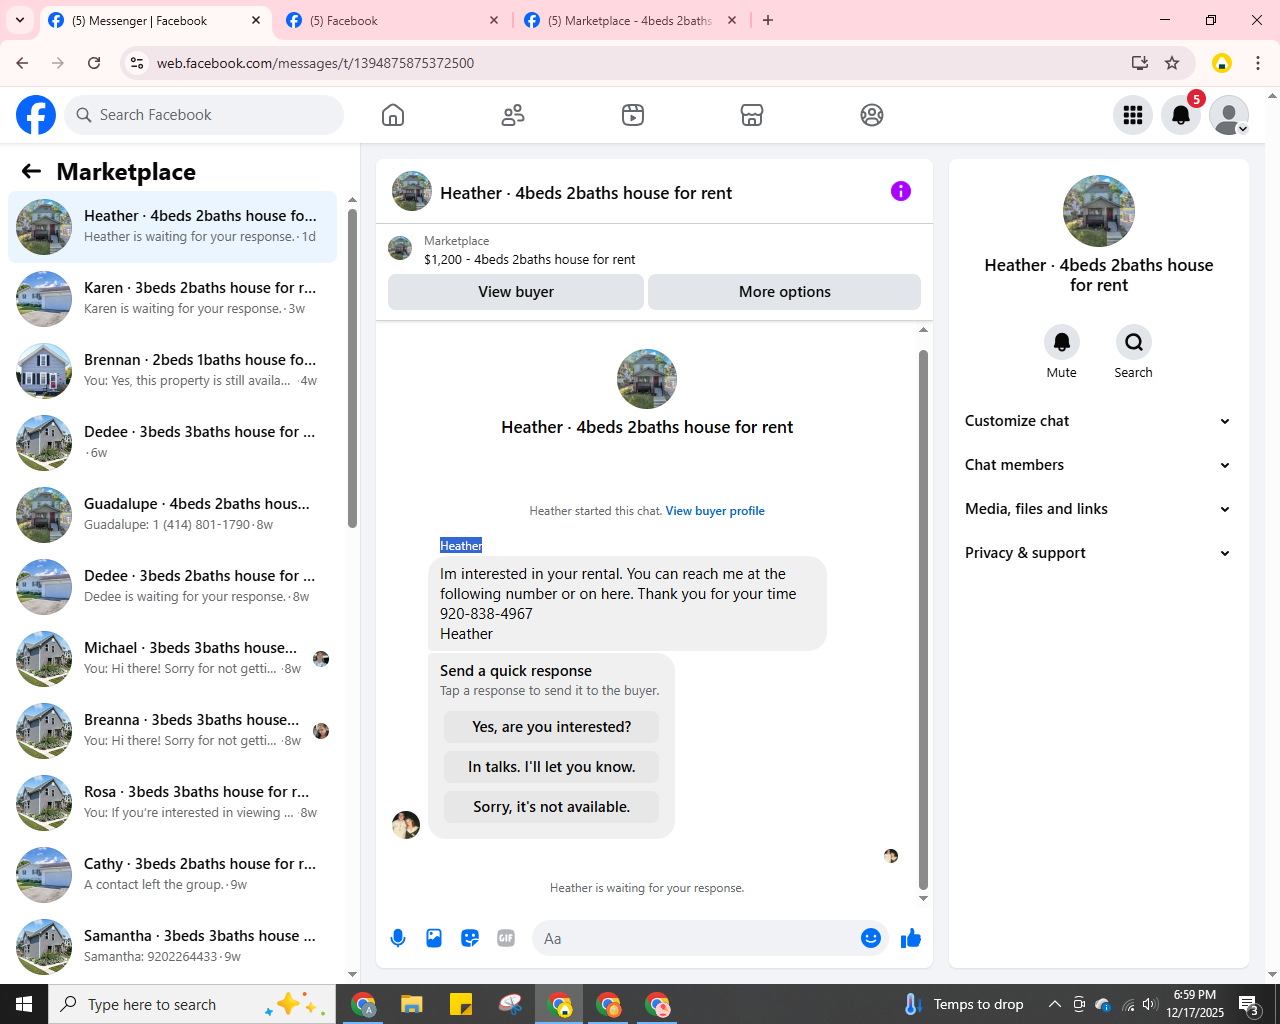Open Sticky Notes from taskbar
Screen dimensions: 1280x1024
pyautogui.click(x=461, y=1004)
